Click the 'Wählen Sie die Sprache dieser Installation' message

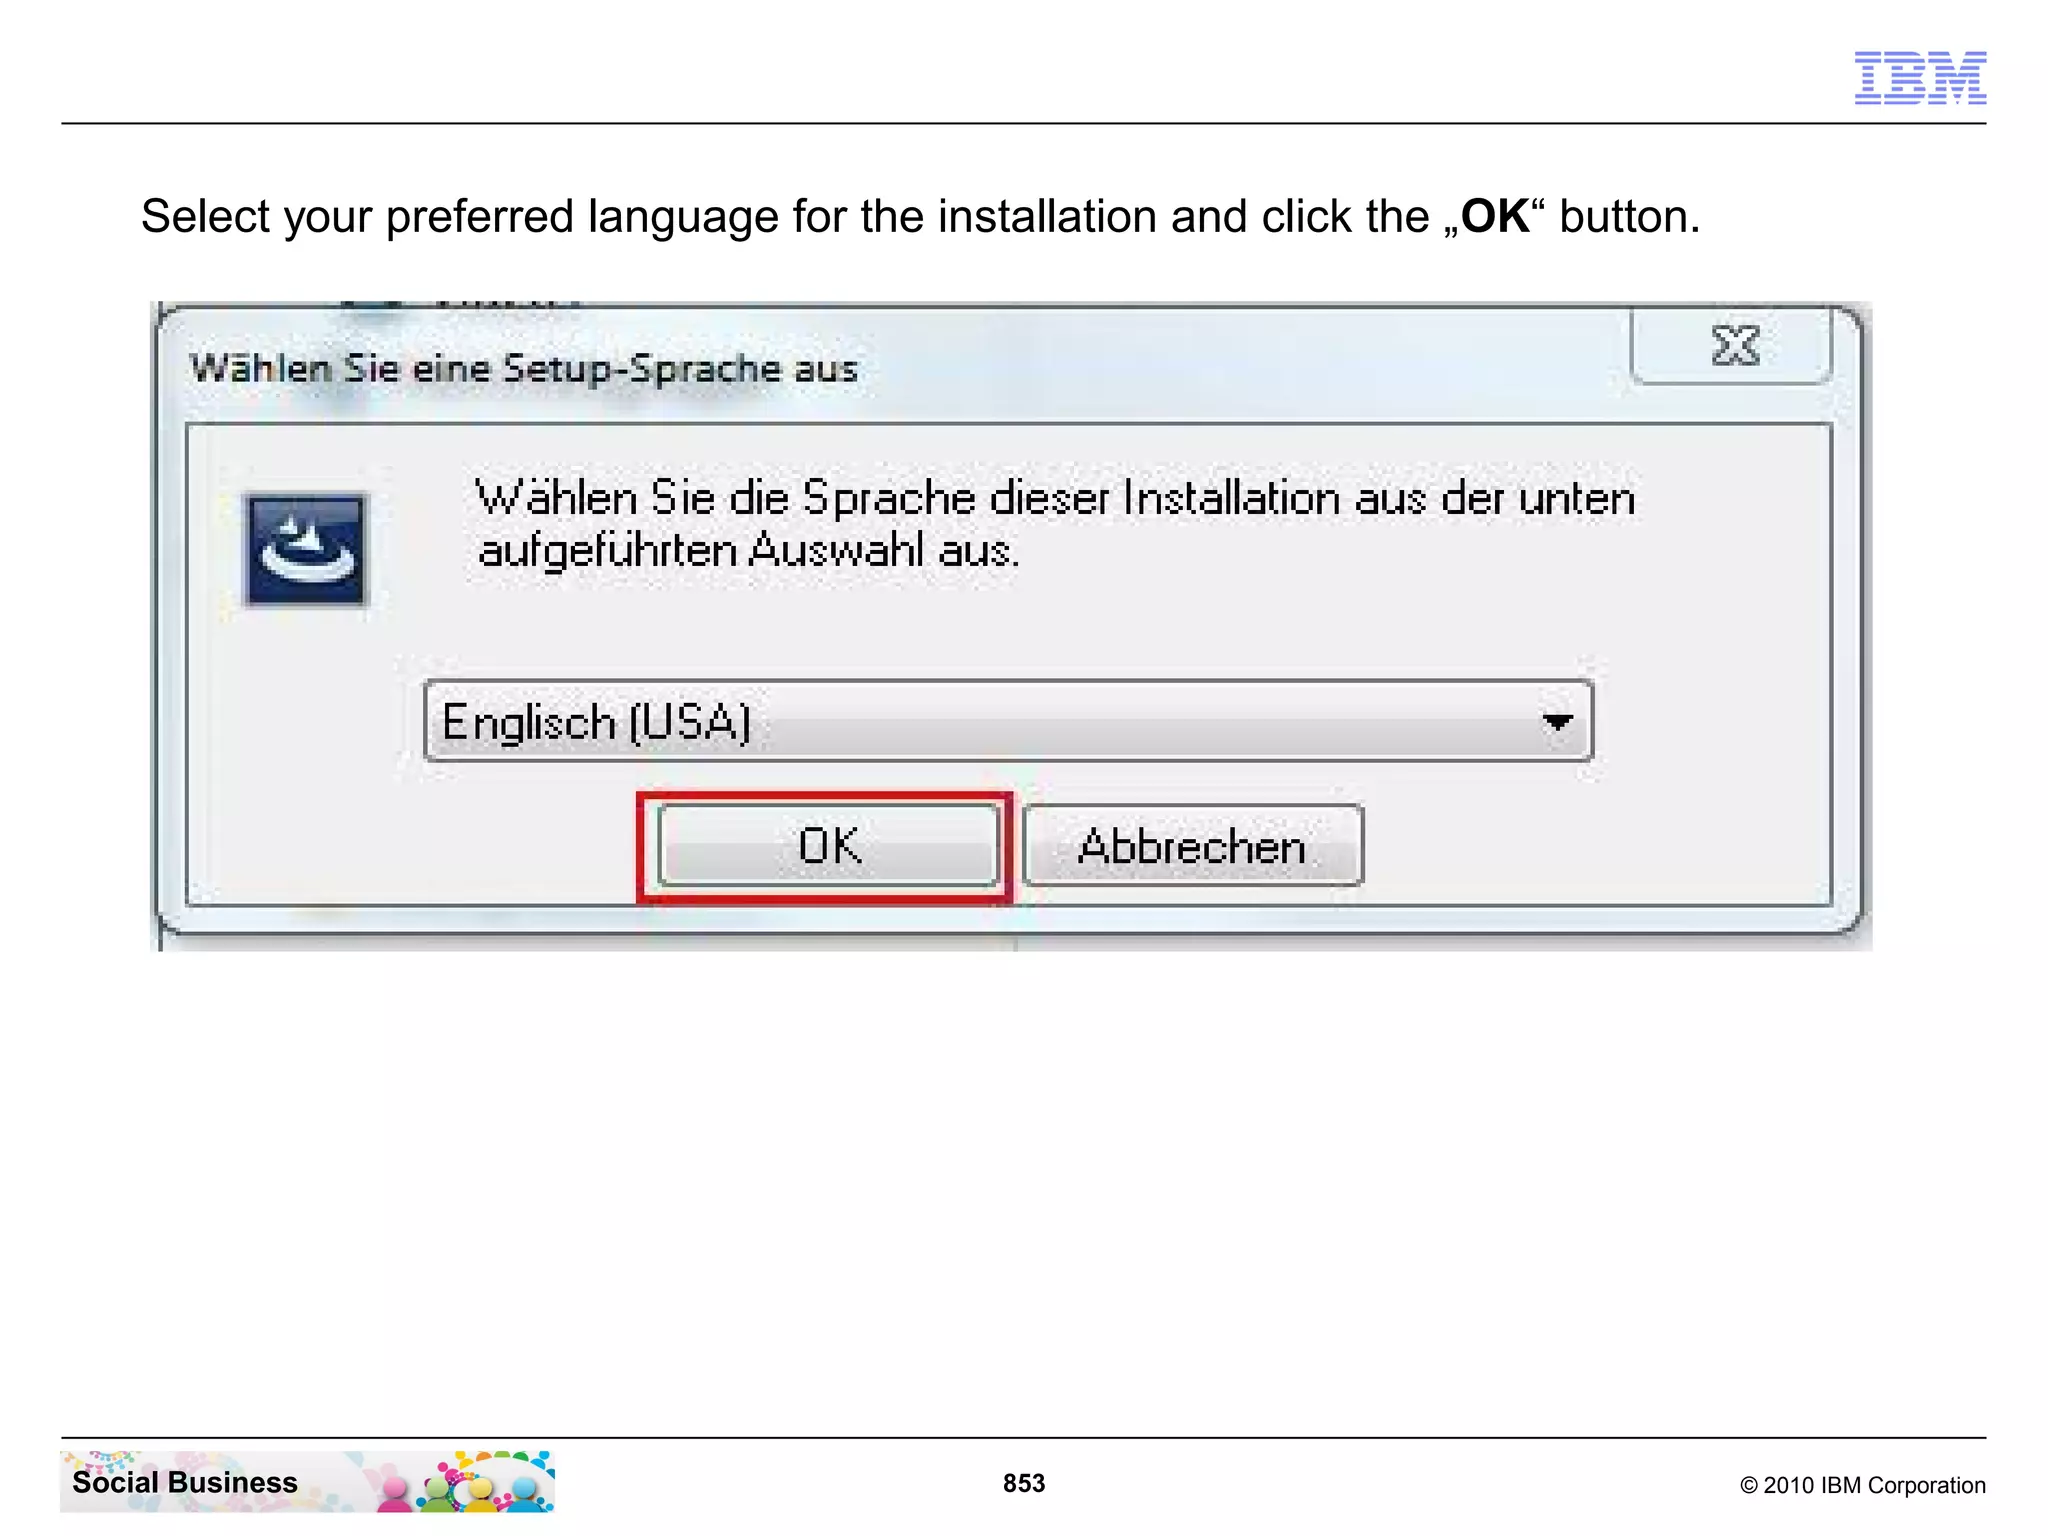1055,524
